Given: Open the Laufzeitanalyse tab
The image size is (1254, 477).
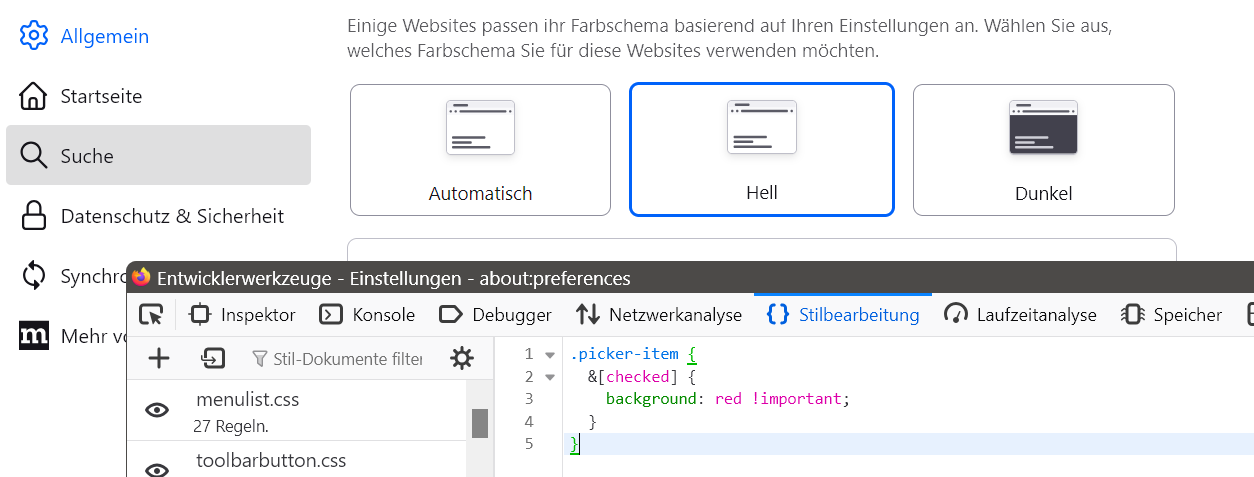Looking at the screenshot, I should (1020, 315).
